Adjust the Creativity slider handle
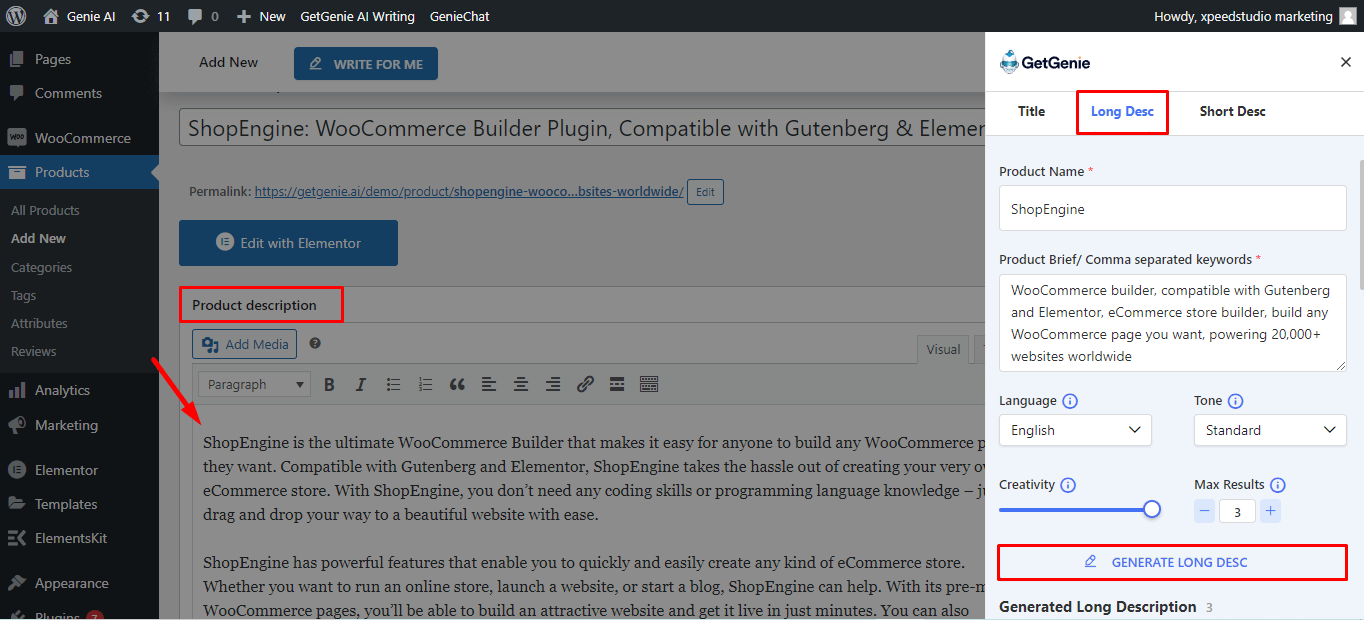 (1152, 509)
